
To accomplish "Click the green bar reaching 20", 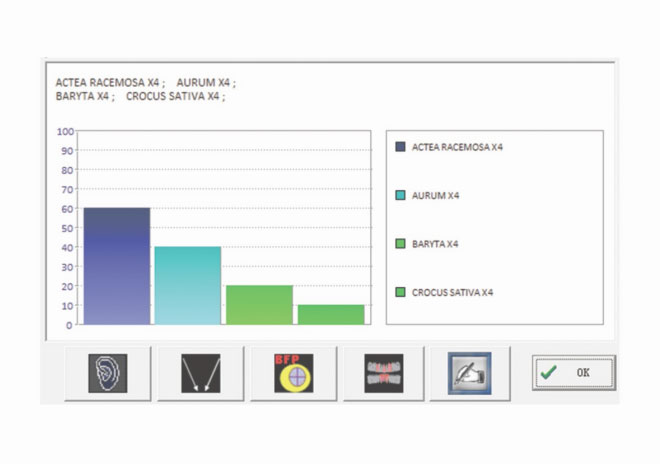I will 259,305.
